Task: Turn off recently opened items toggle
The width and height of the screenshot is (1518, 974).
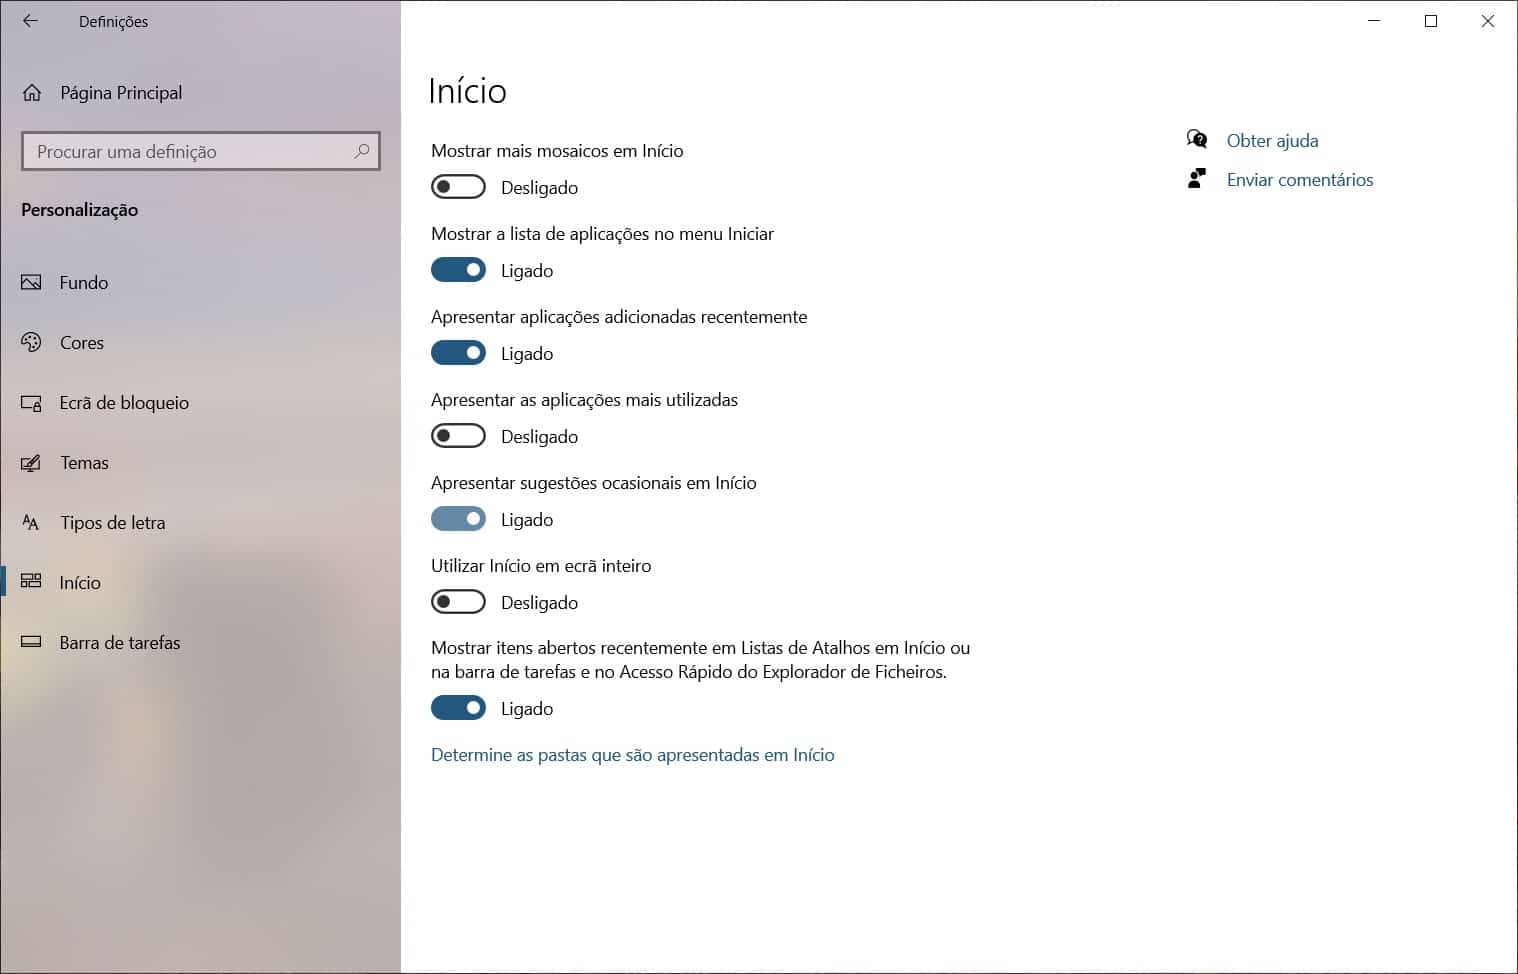Action: [458, 708]
